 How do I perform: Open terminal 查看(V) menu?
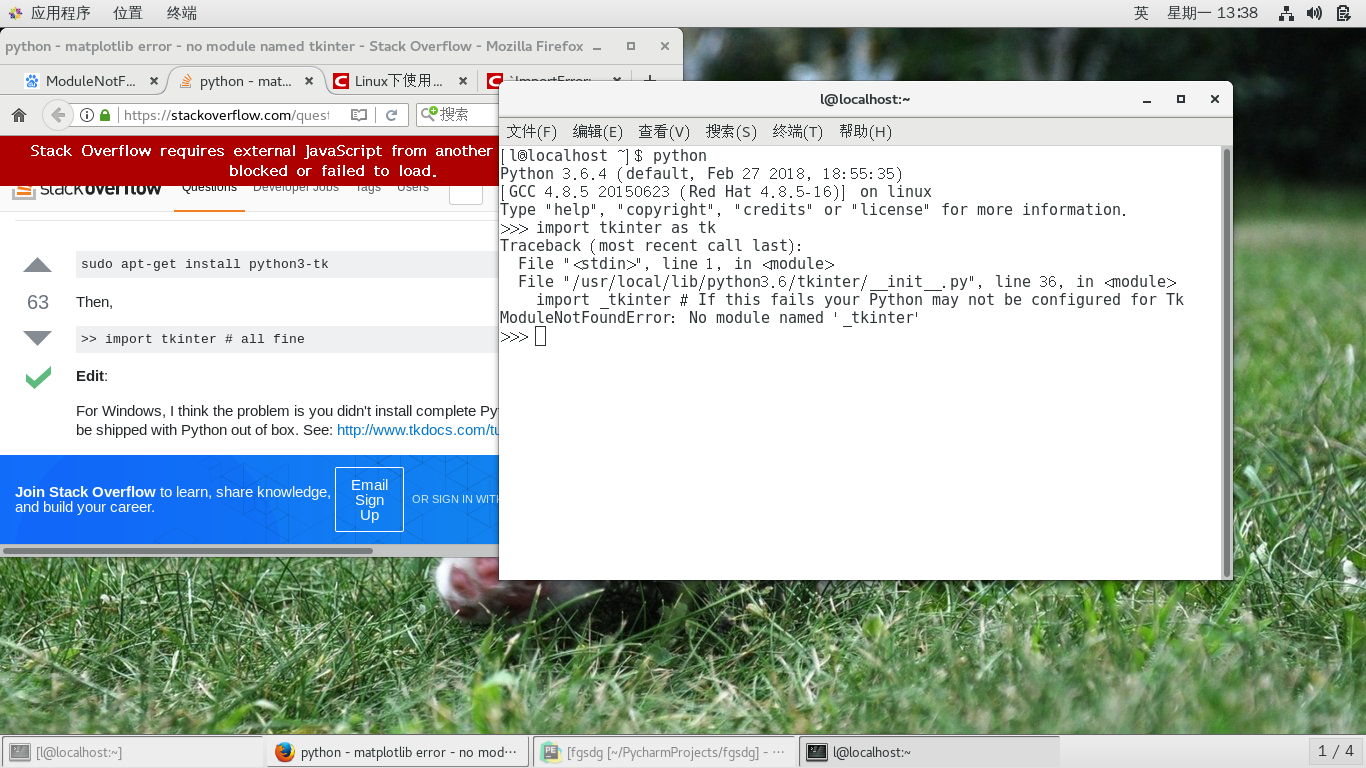pyautogui.click(x=664, y=131)
